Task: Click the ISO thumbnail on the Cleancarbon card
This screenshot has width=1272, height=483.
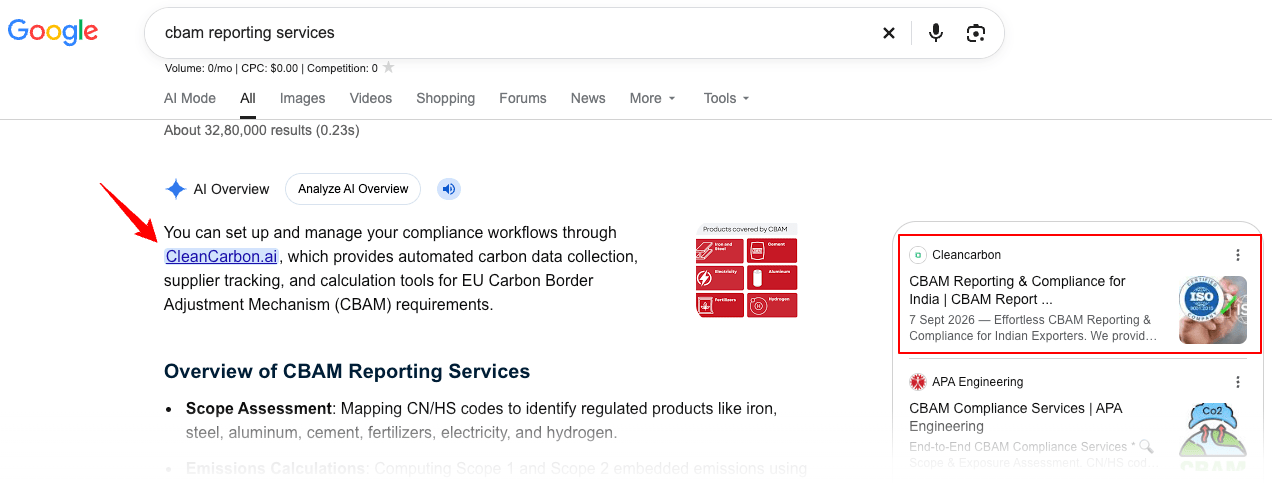Action: pos(1213,310)
